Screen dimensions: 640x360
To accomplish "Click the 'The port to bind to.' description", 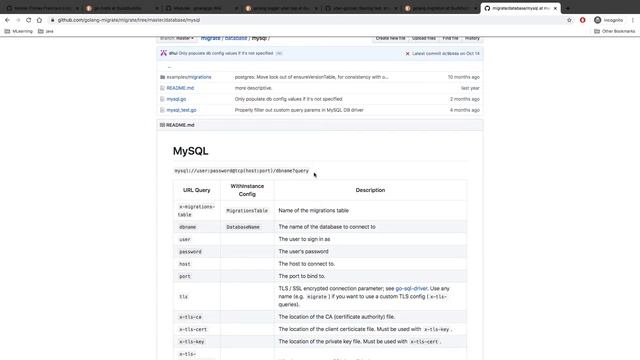I will (302, 276).
